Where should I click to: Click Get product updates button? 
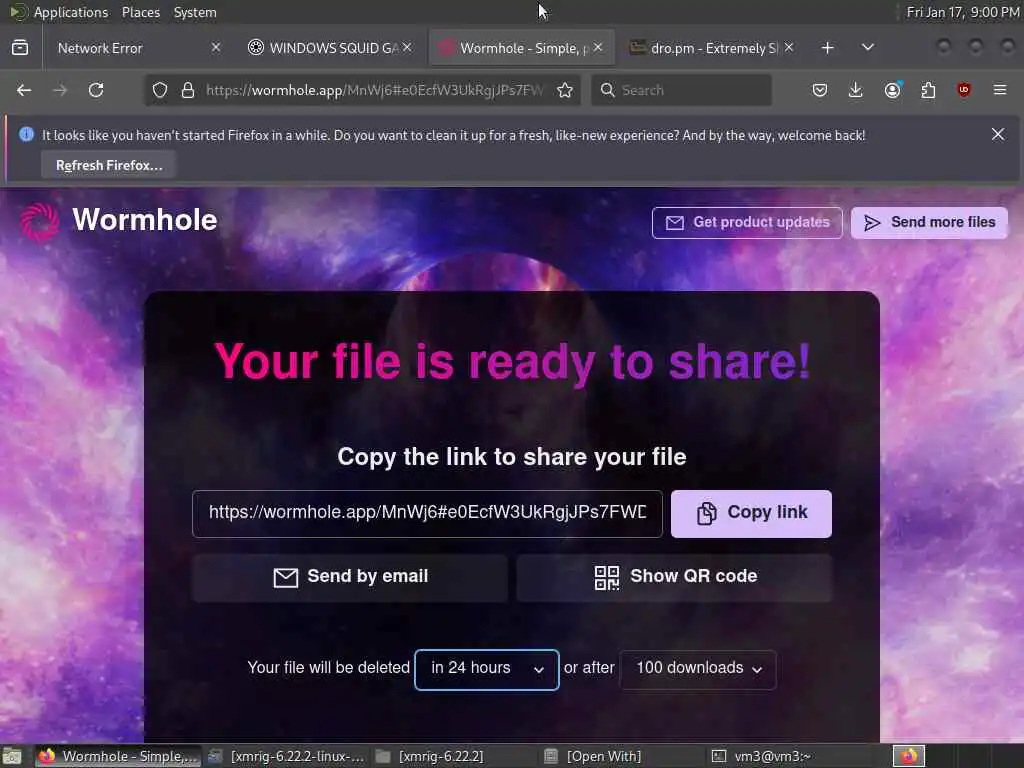pyautogui.click(x=747, y=223)
